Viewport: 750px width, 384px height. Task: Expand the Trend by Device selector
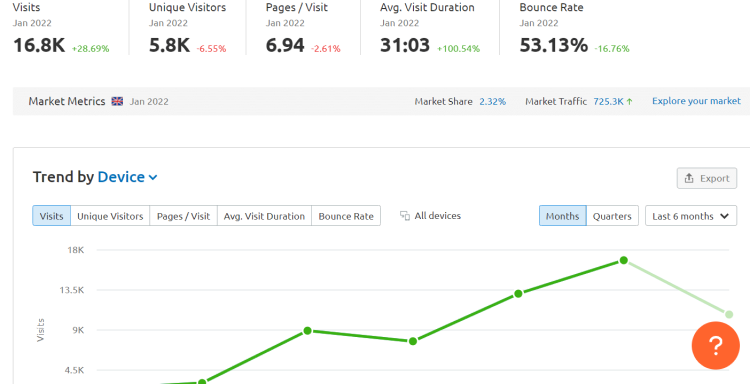click(127, 177)
